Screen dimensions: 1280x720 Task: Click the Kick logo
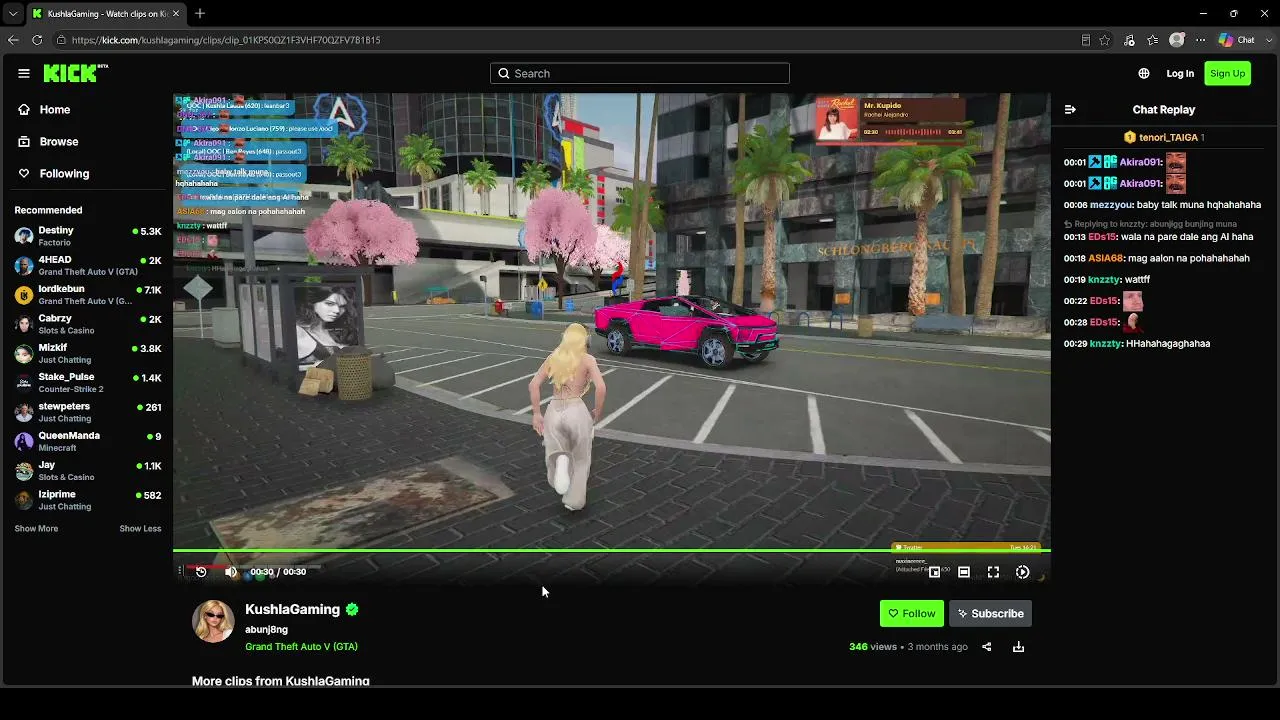75,73
